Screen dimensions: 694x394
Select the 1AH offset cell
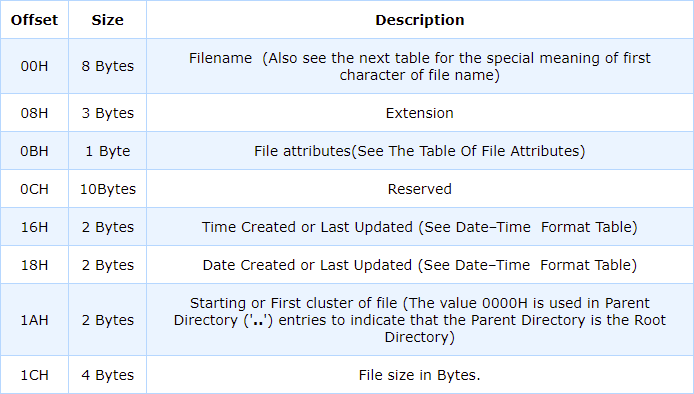(x=34, y=320)
